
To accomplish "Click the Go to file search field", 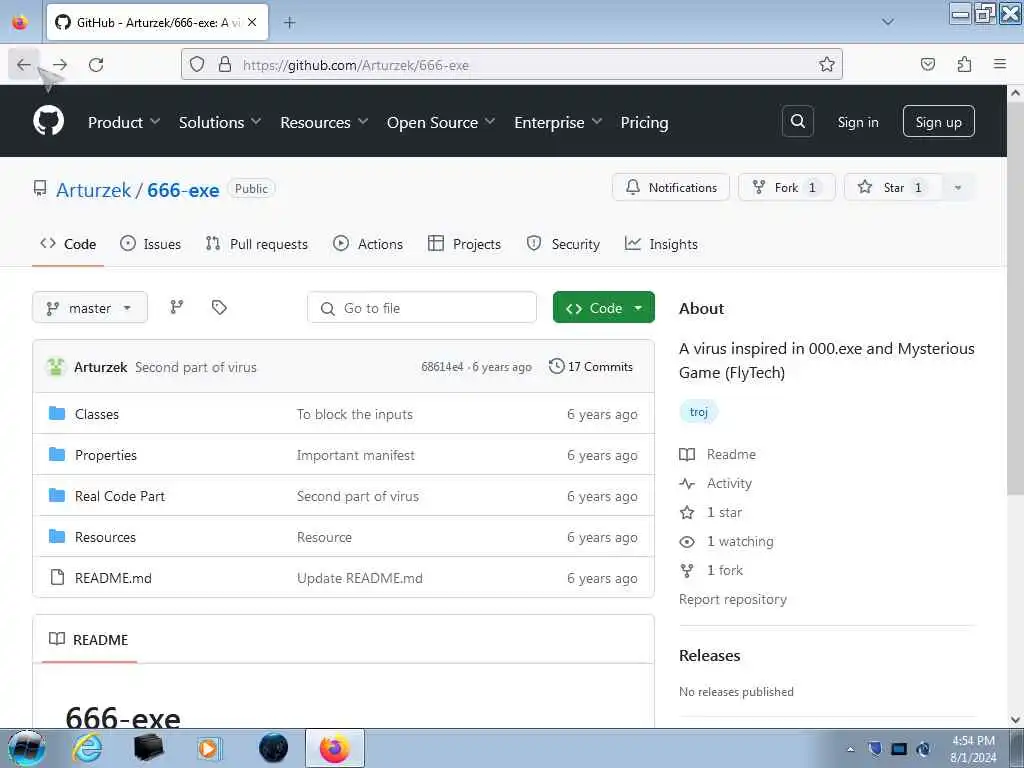I will click(x=422, y=308).
